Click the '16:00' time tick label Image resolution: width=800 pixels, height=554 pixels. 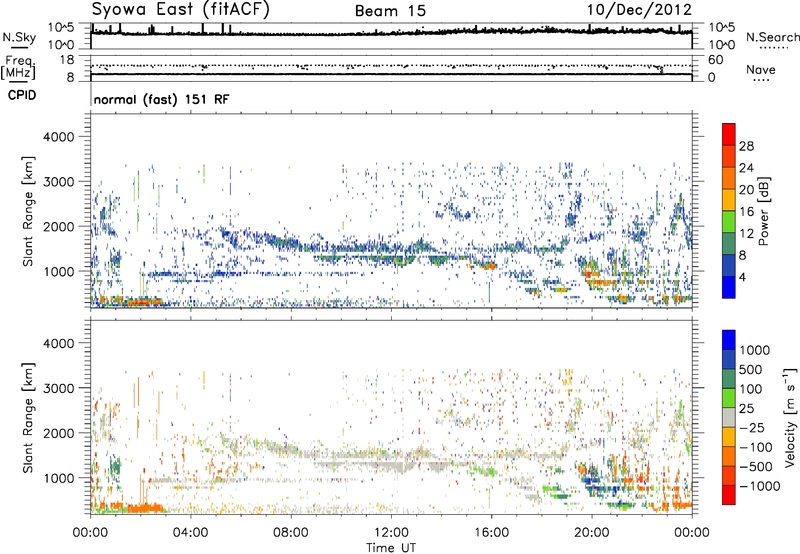pos(491,533)
